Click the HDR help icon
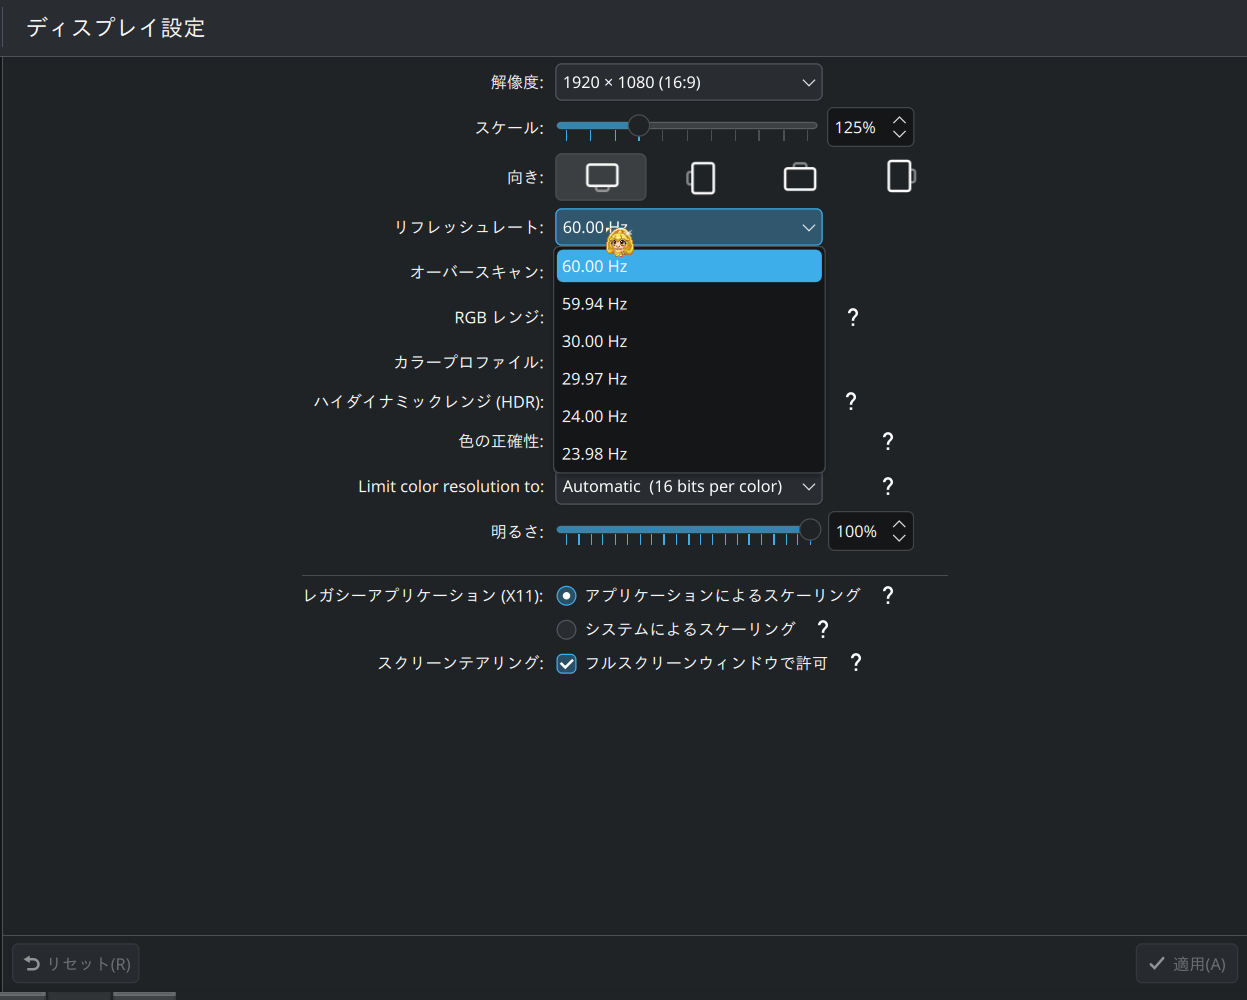1247x1000 pixels. [850, 401]
